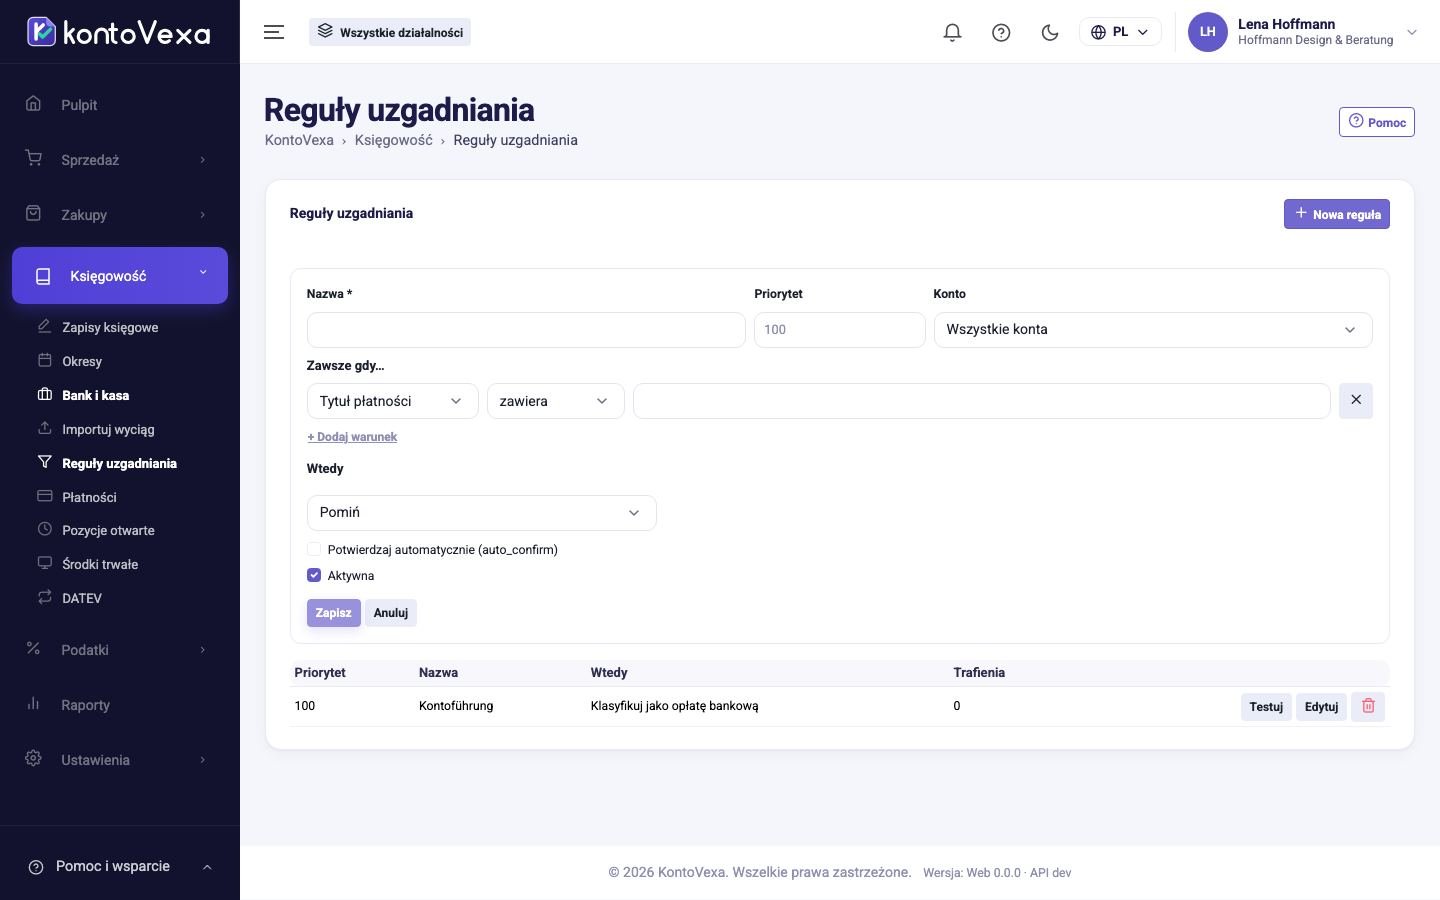The width and height of the screenshot is (1440, 900).
Task: Click the Podatki percent icon
Action: [33, 649]
